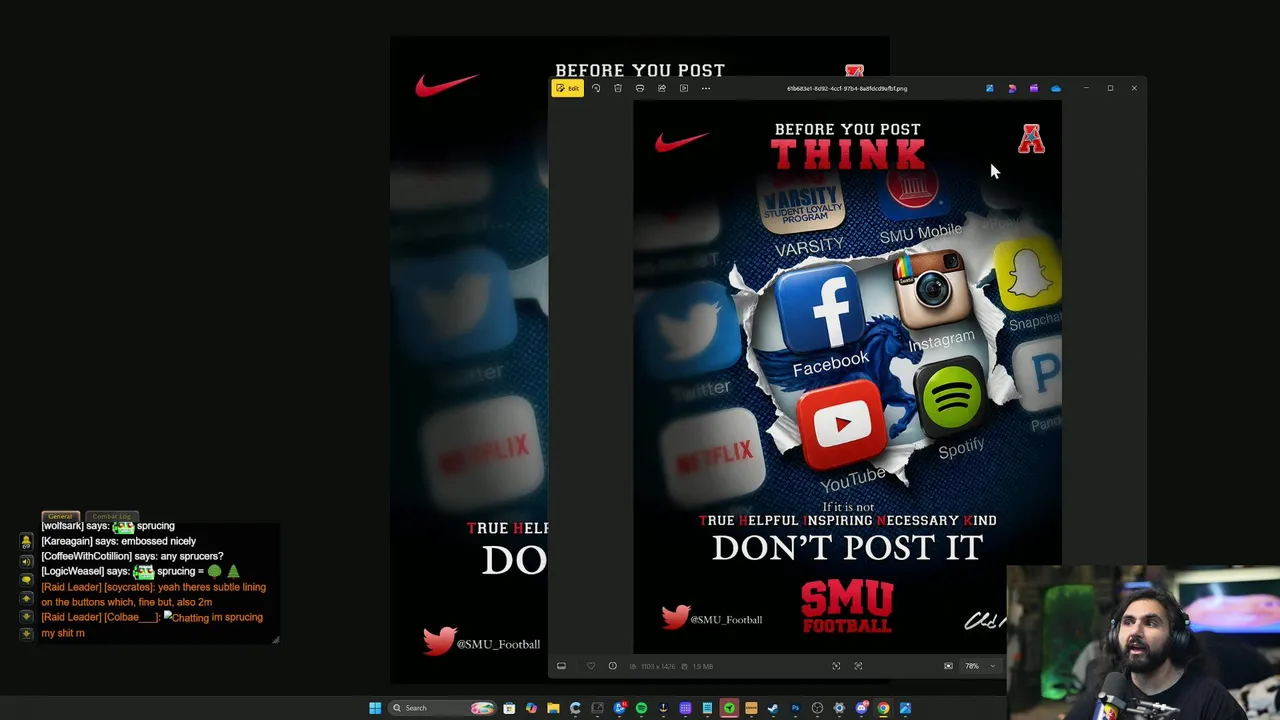The width and height of the screenshot is (1280, 720).
Task: Click the fit to window icon beside zoom
Action: 948,666
